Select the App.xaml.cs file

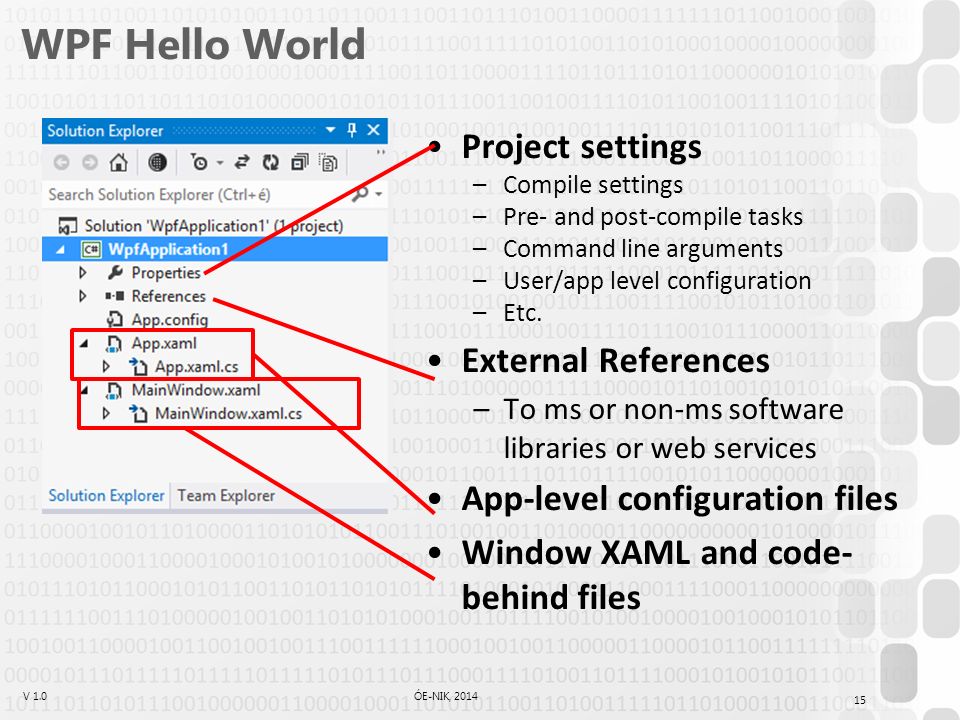[197, 367]
